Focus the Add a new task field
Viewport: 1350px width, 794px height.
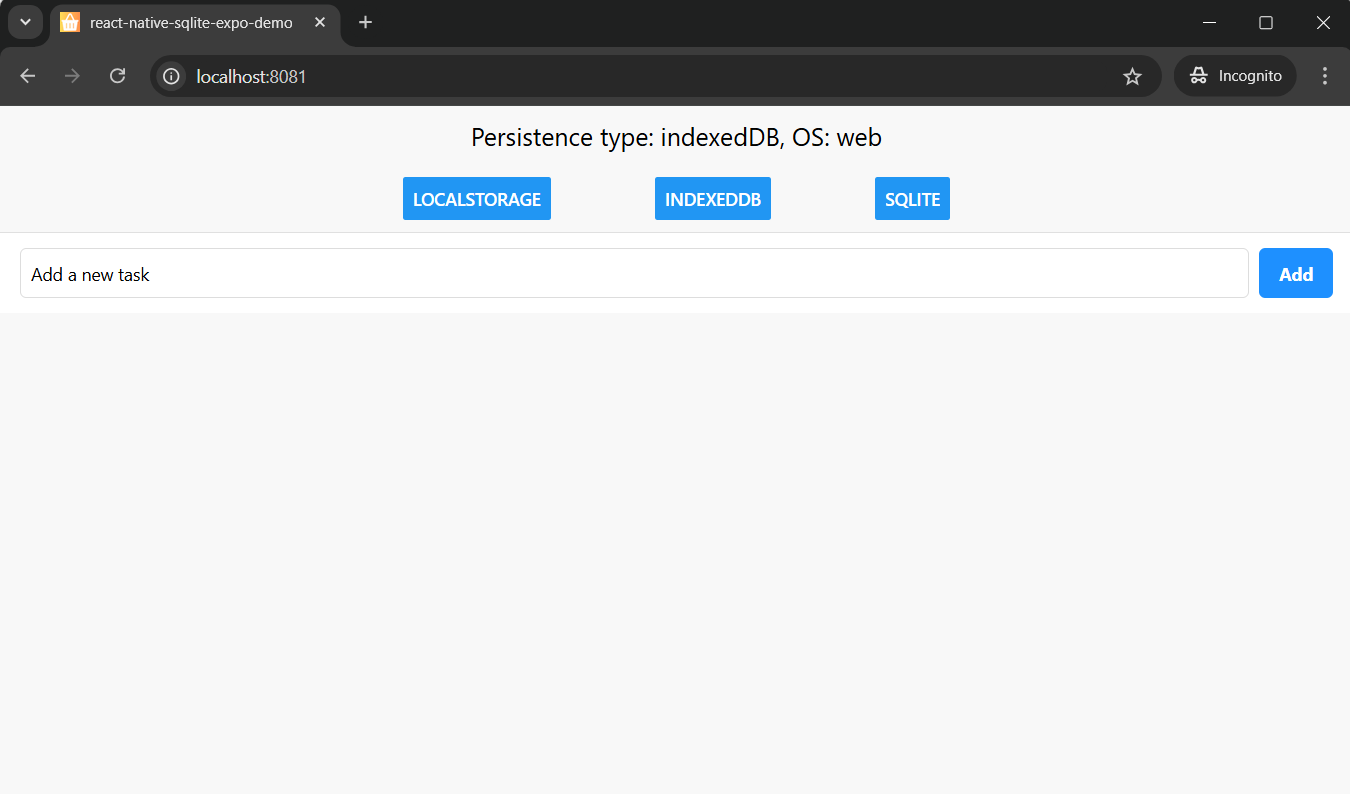634,273
